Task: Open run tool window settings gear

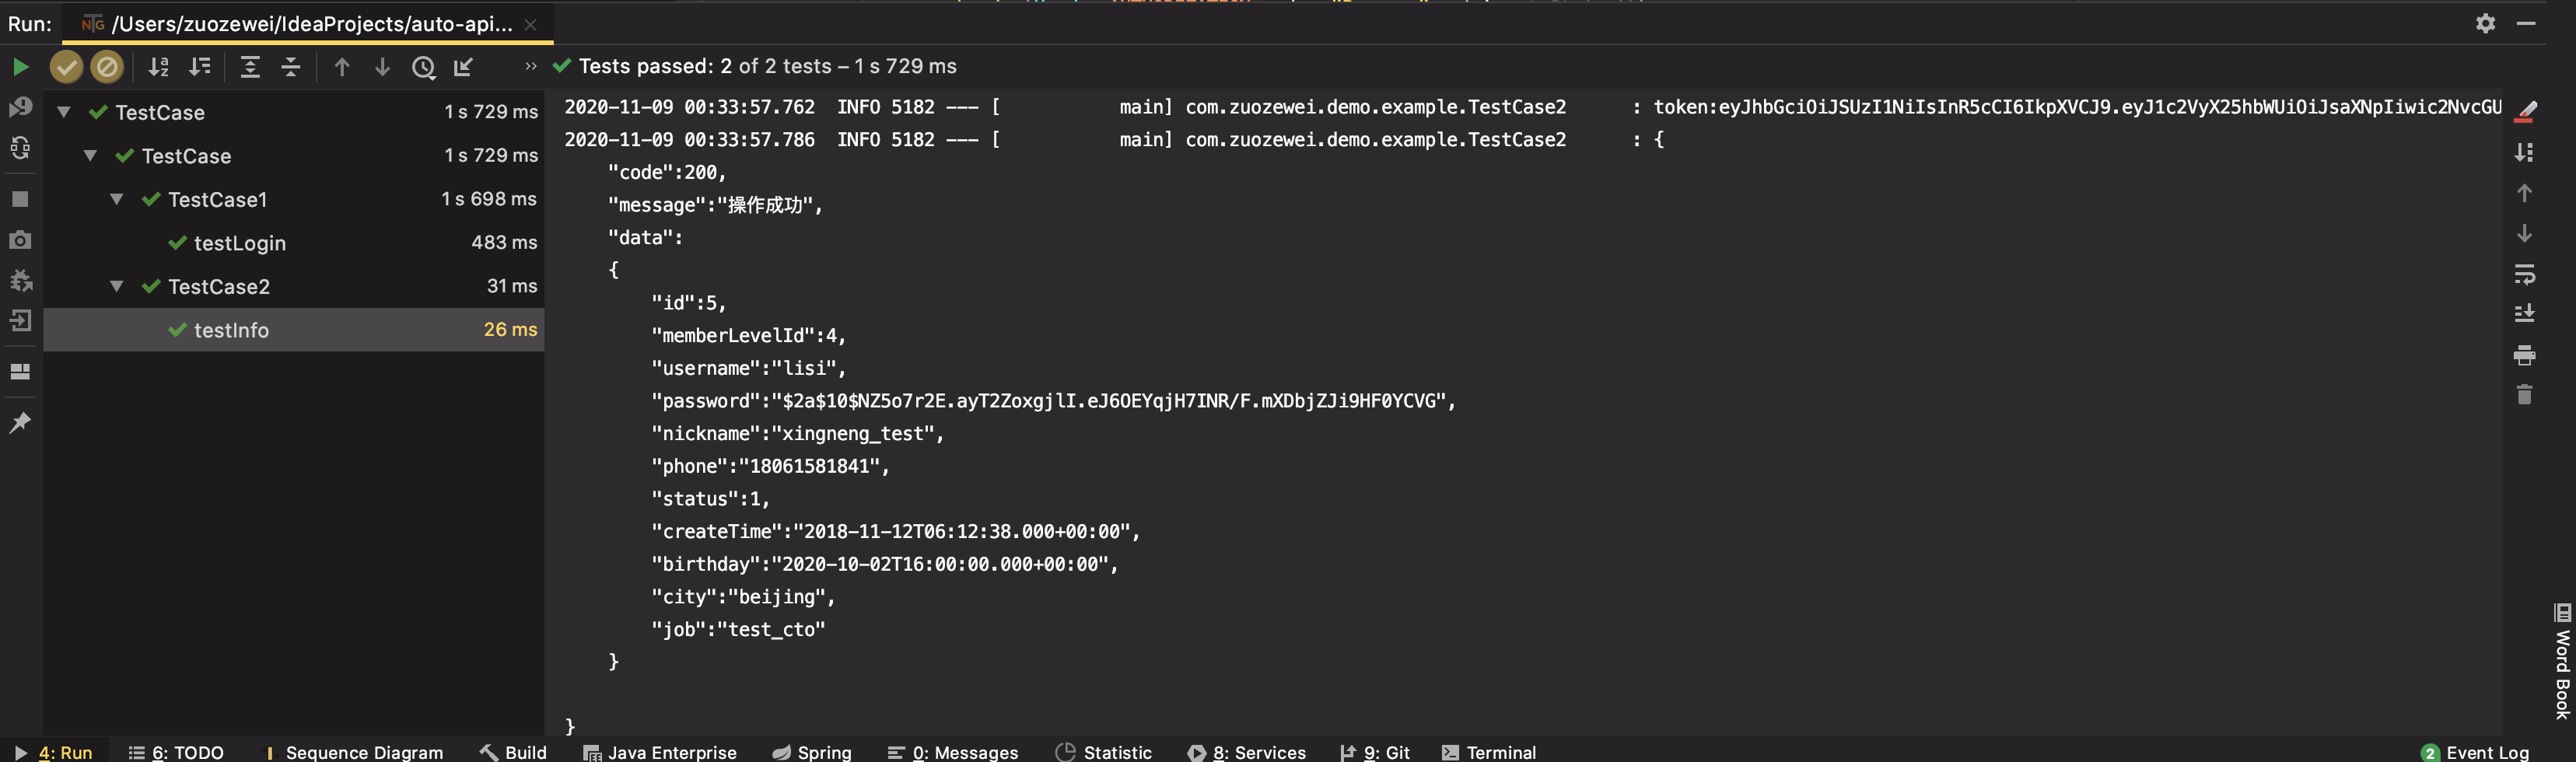Action: pyautogui.click(x=2485, y=23)
